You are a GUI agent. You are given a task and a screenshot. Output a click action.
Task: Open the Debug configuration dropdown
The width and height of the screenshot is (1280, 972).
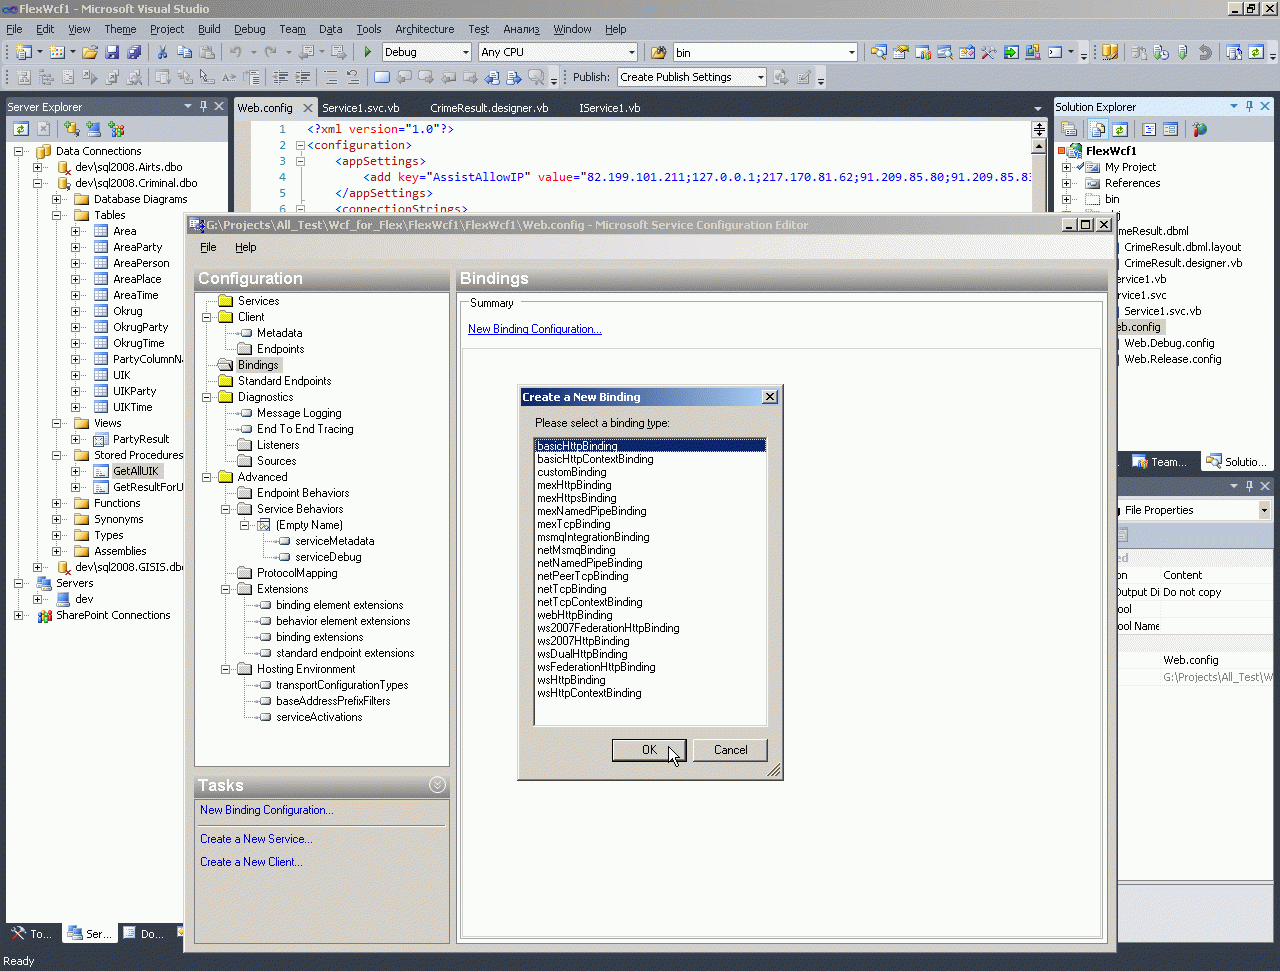tap(466, 52)
